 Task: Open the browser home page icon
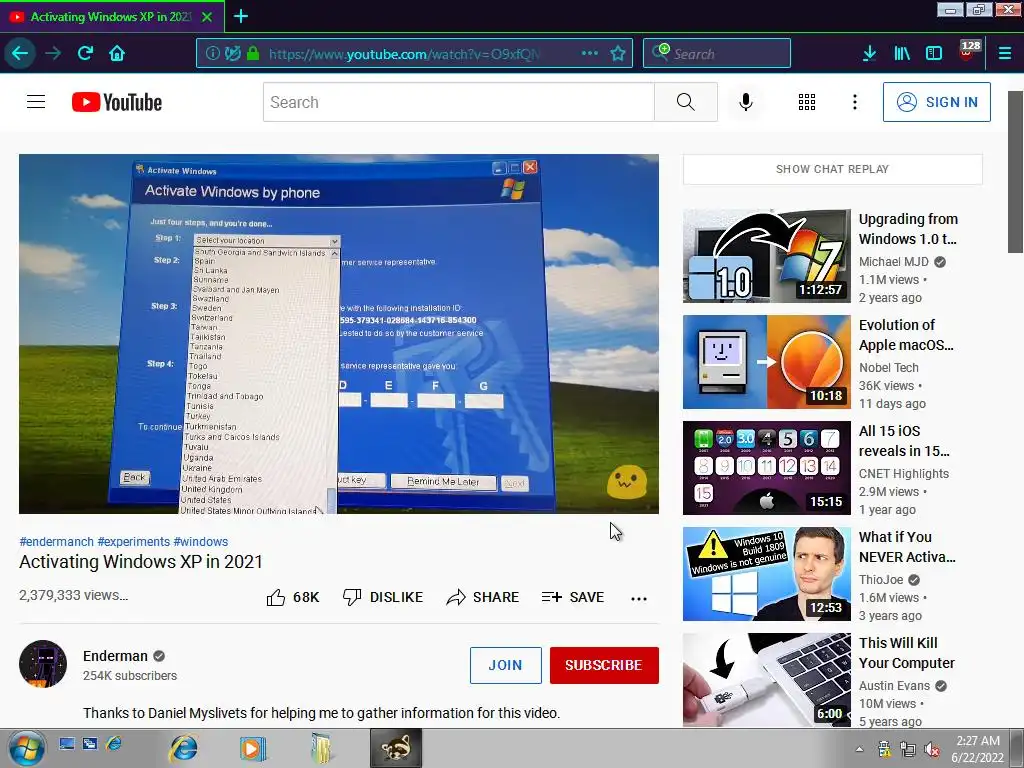pyautogui.click(x=117, y=53)
